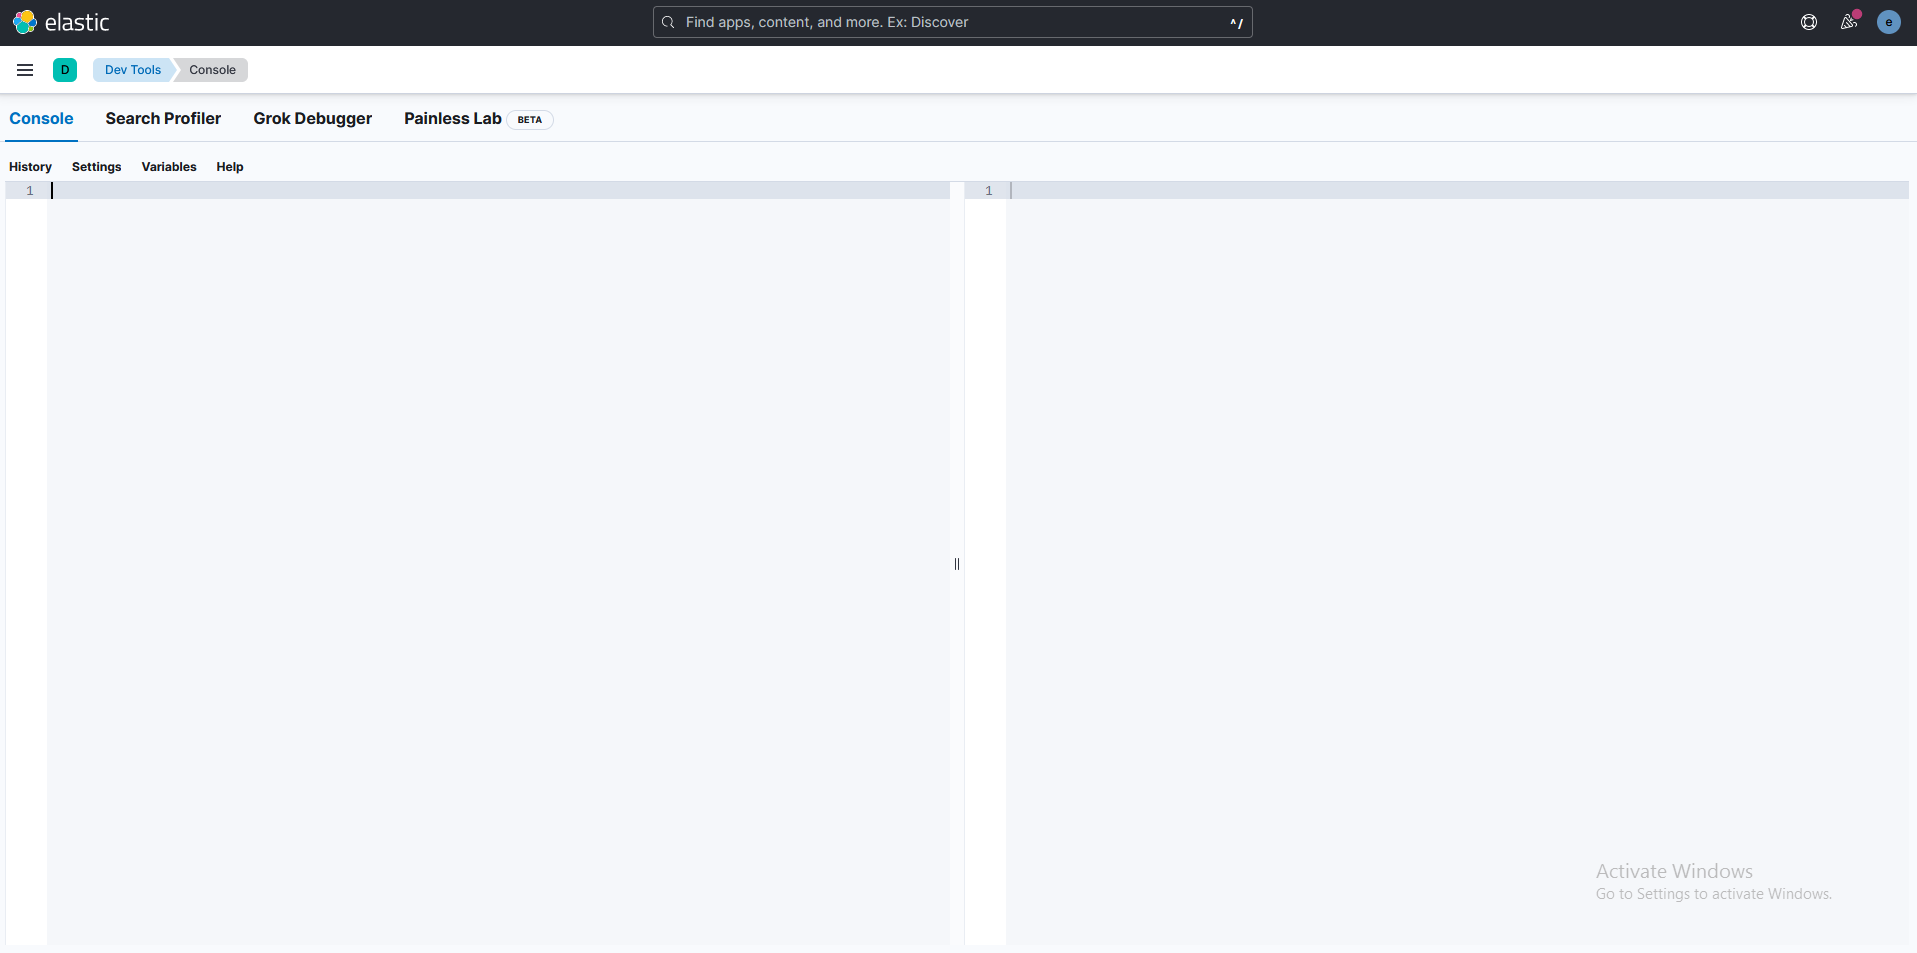Select the Console tab
1917x953 pixels.
[41, 118]
